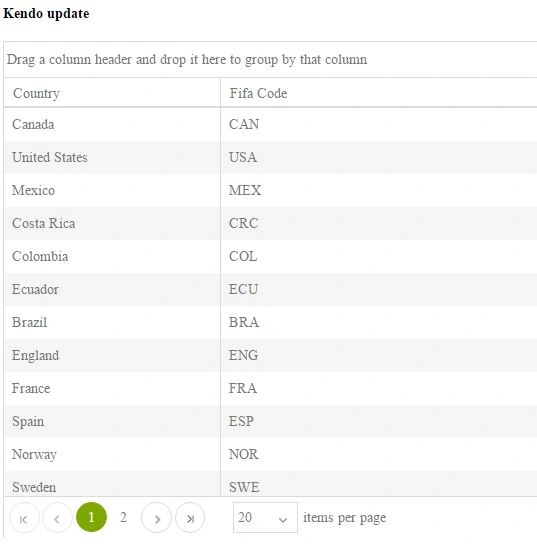Click the group-by drop area at the top
This screenshot has width=537, height=544.
pos(271,59)
